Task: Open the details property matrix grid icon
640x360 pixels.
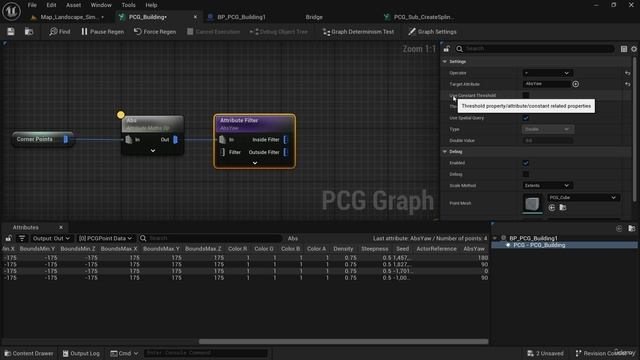Action: pyautogui.click(x=624, y=49)
